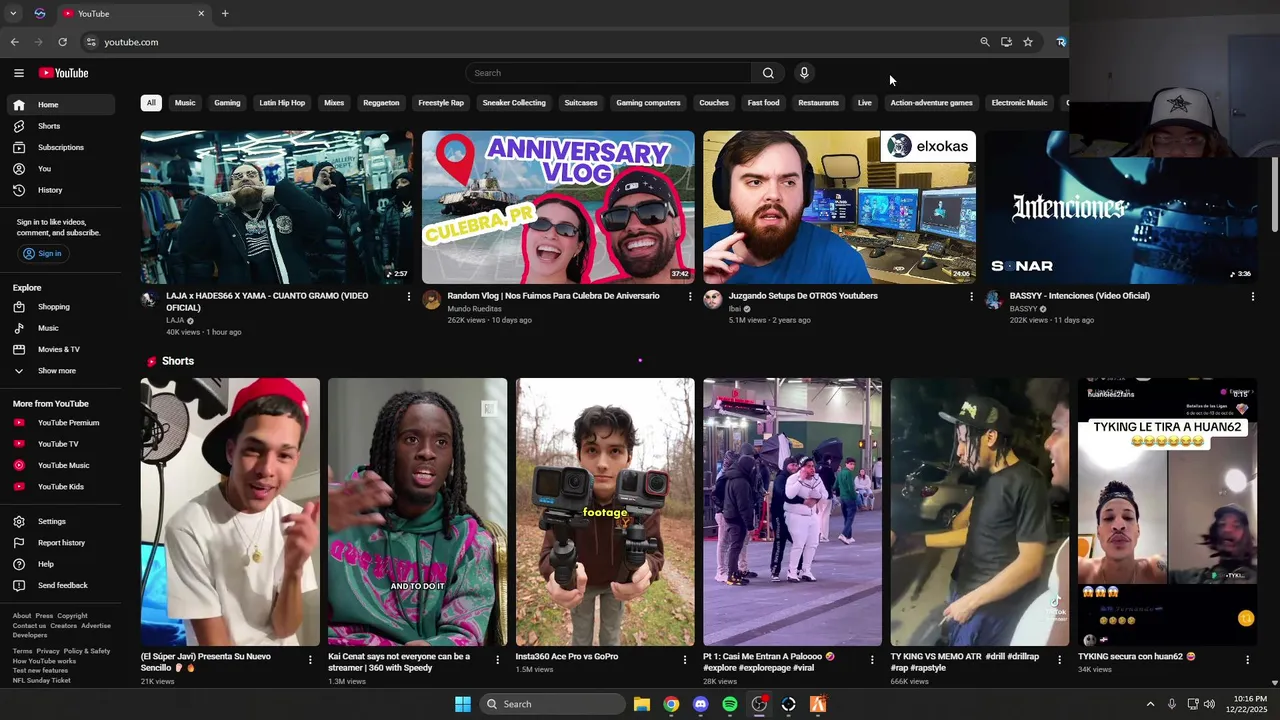The height and width of the screenshot is (720, 1280).
Task: Click the page vertical scrollbar
Action: (x=1274, y=195)
